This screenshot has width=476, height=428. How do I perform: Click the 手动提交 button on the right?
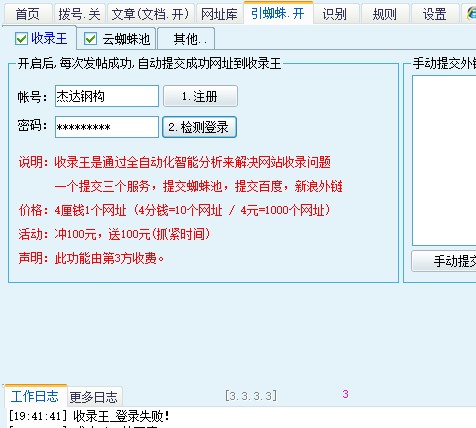tap(444, 261)
